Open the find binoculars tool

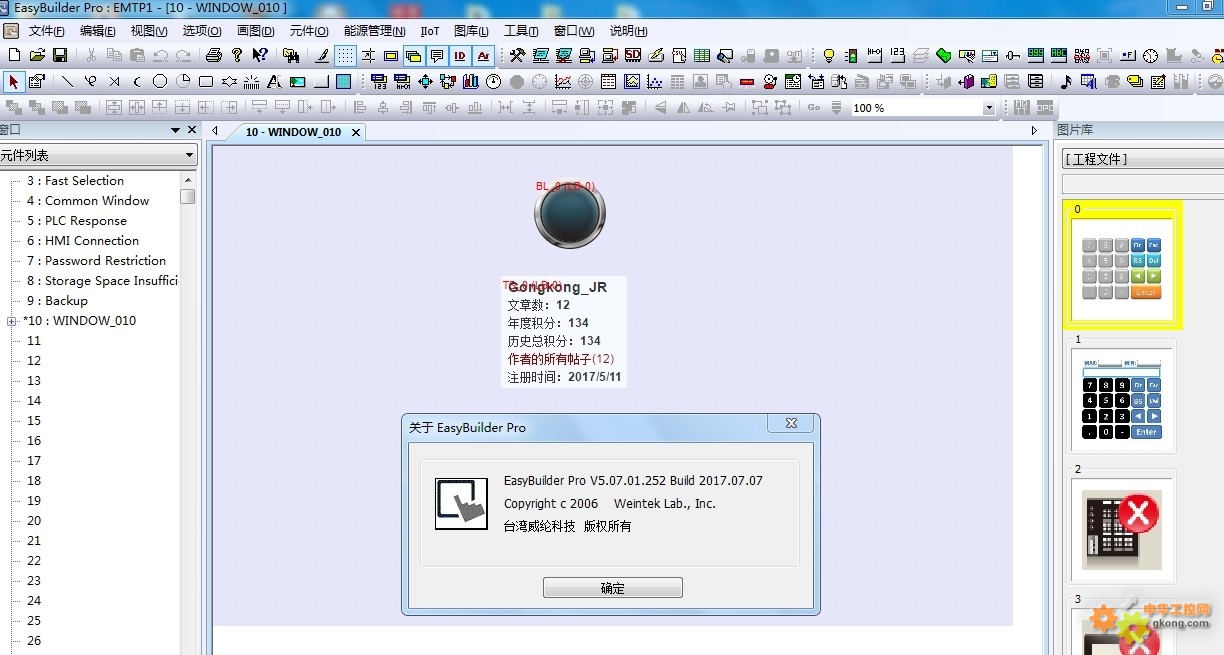point(291,55)
